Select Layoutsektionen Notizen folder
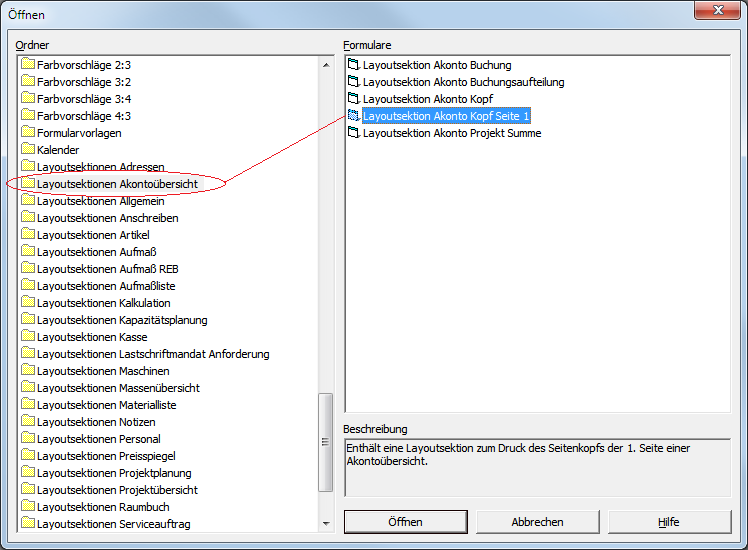 pos(96,422)
